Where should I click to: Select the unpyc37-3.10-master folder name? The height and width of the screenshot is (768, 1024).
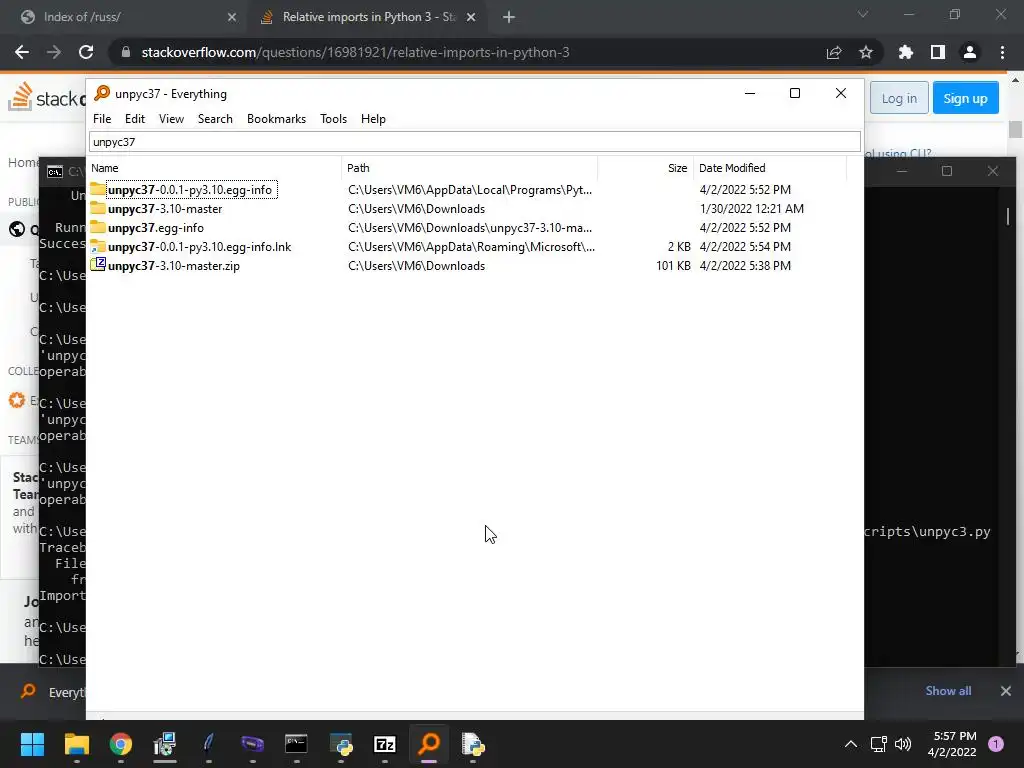click(165, 209)
